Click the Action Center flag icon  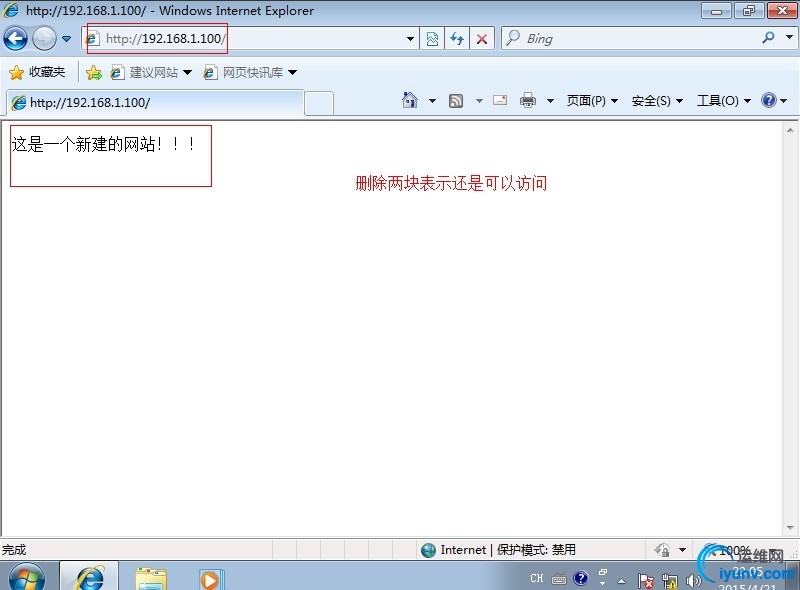[645, 580]
